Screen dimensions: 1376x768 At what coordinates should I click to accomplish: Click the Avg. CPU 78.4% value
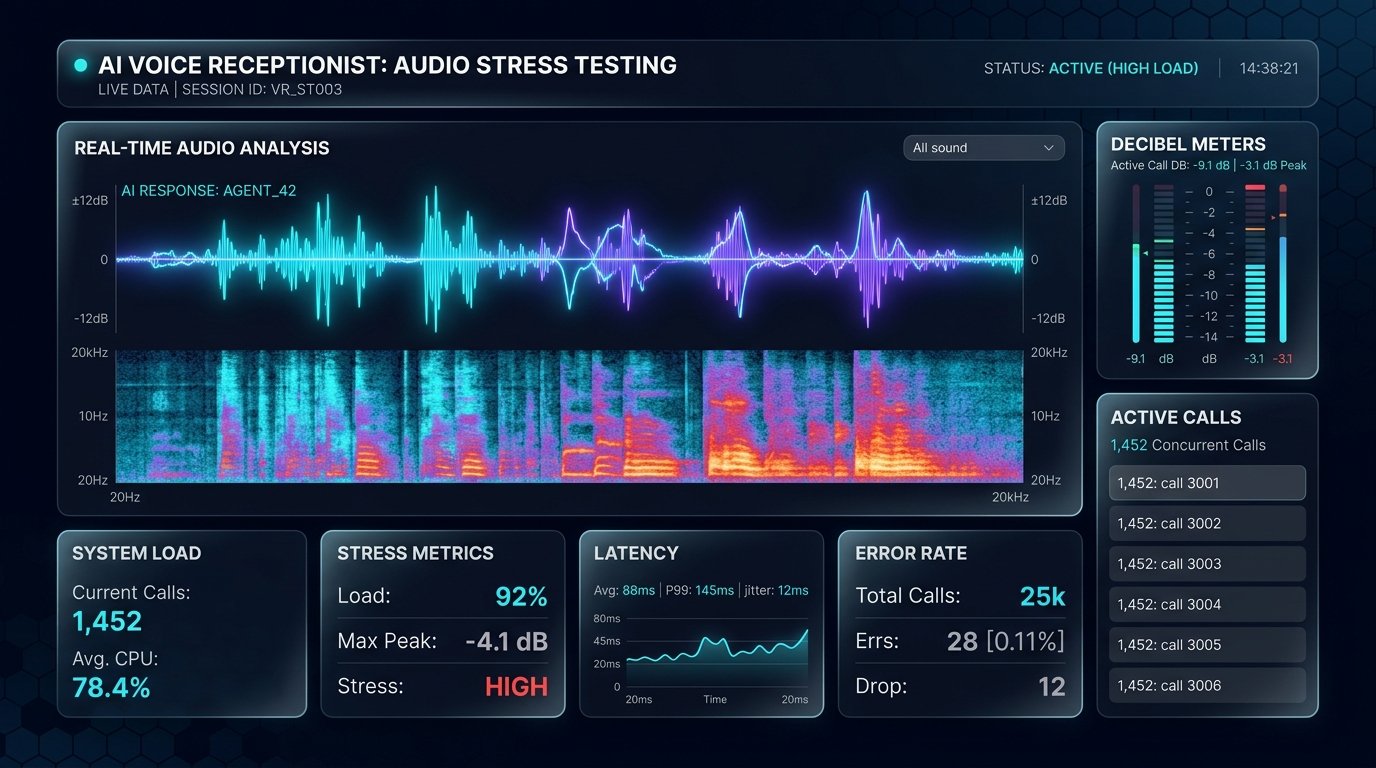111,688
